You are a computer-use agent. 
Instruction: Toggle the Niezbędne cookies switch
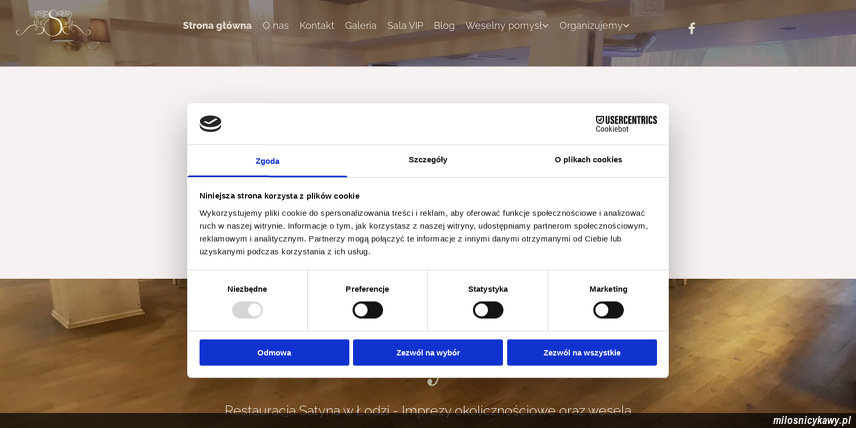[x=247, y=310]
